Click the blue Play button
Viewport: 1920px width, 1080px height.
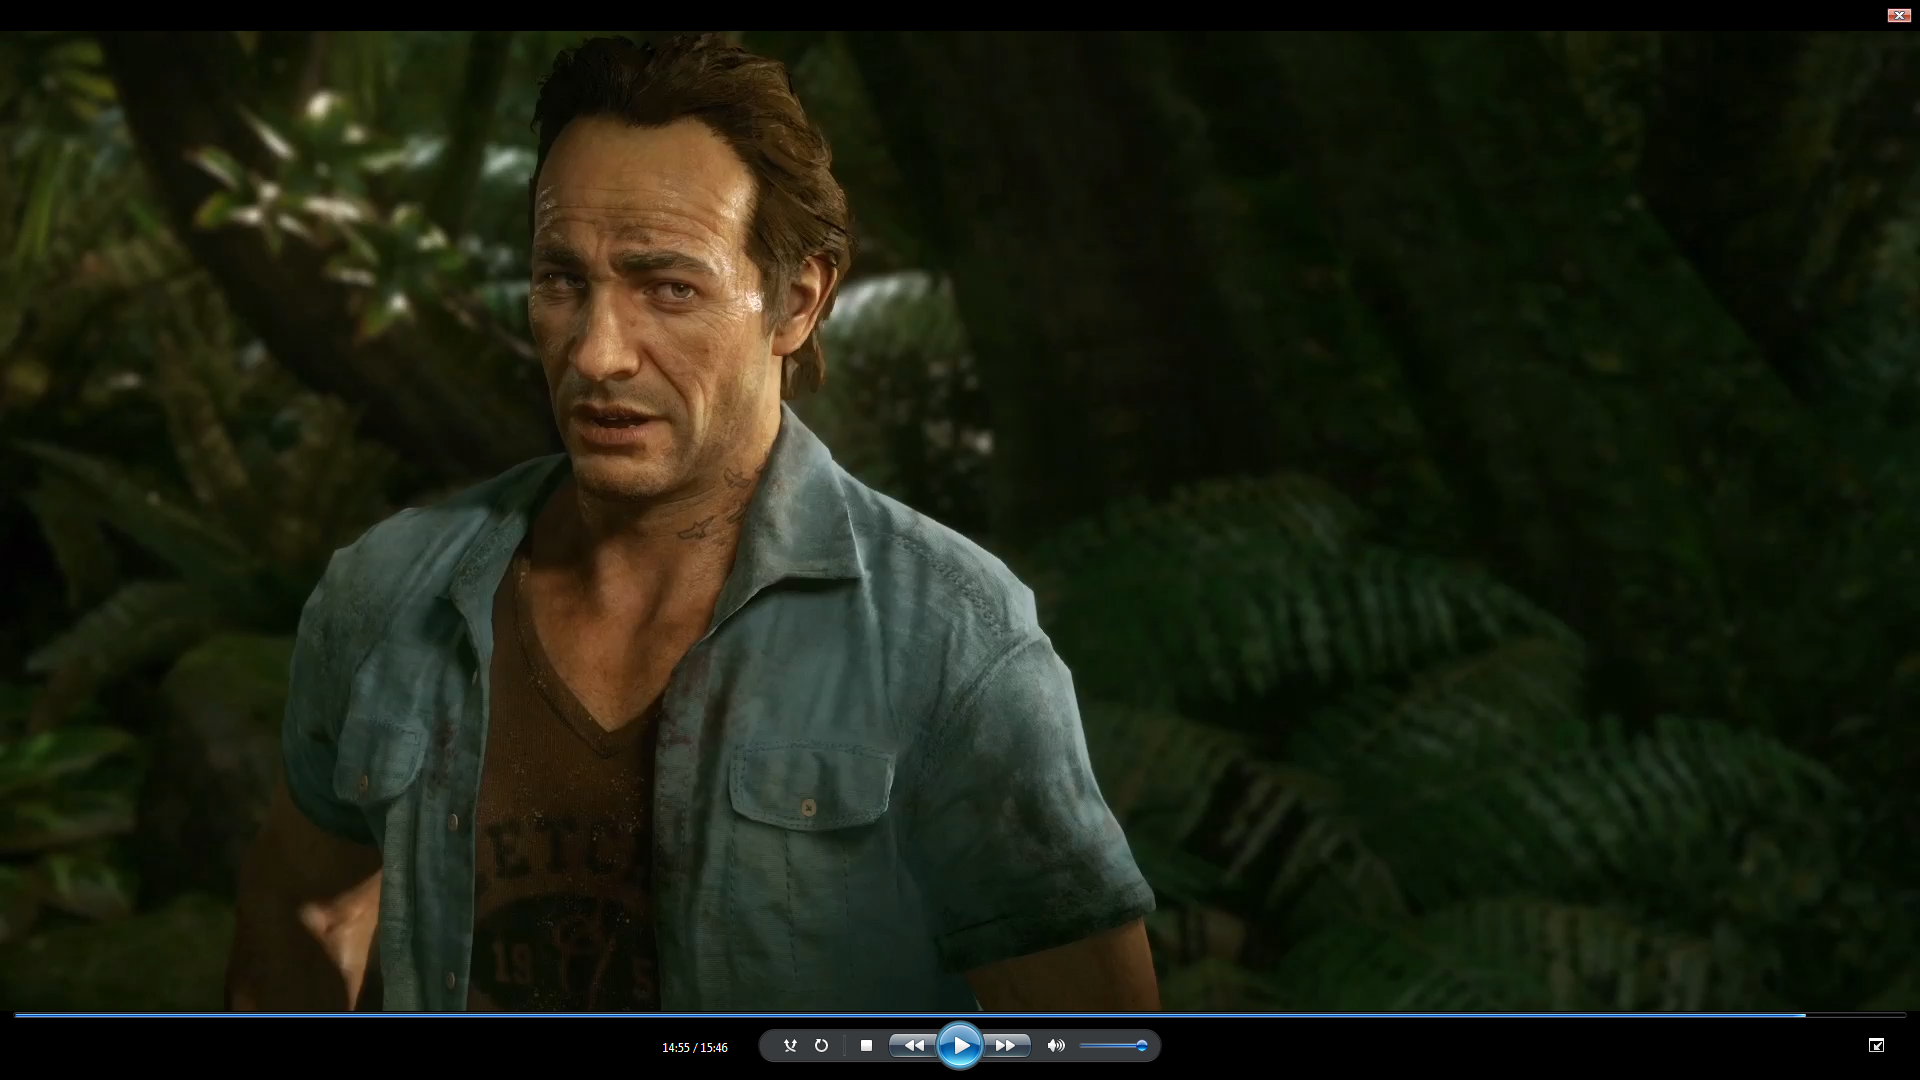coord(960,1046)
